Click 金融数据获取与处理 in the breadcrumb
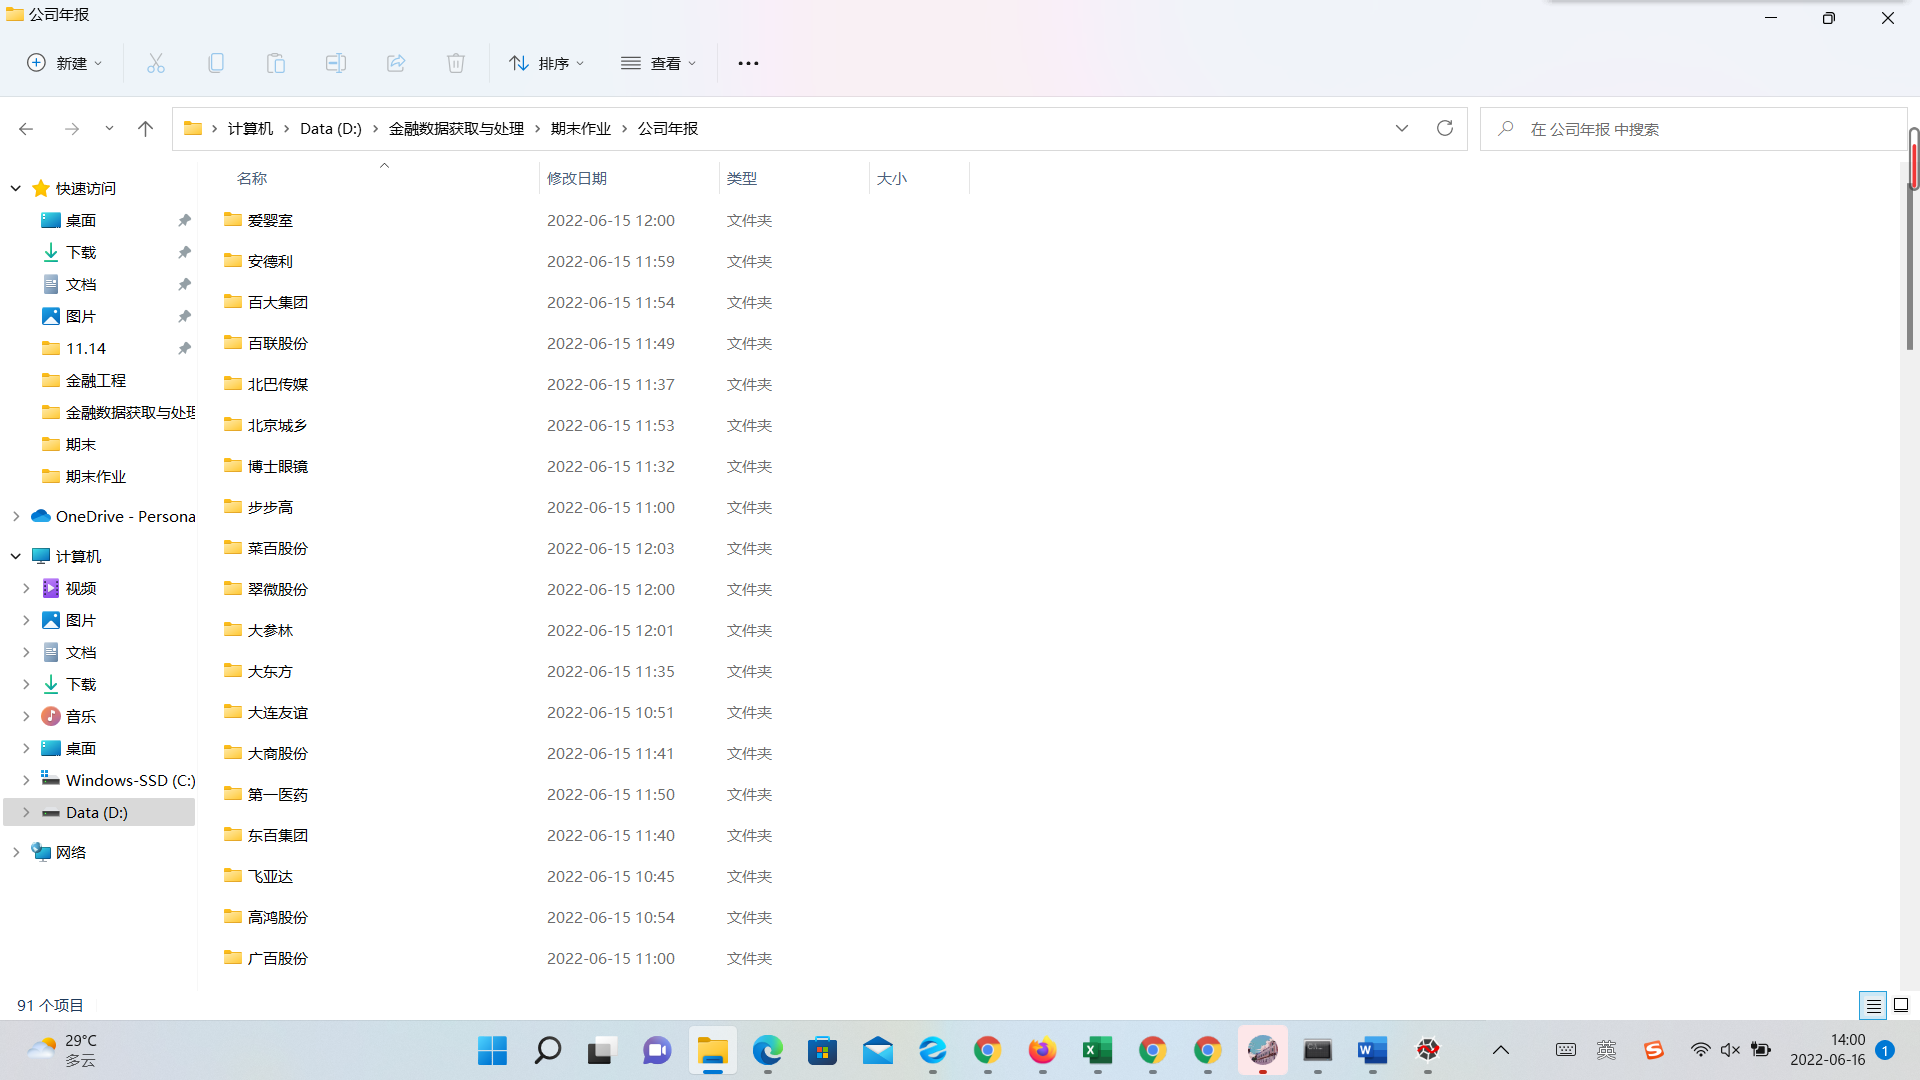 tap(456, 129)
